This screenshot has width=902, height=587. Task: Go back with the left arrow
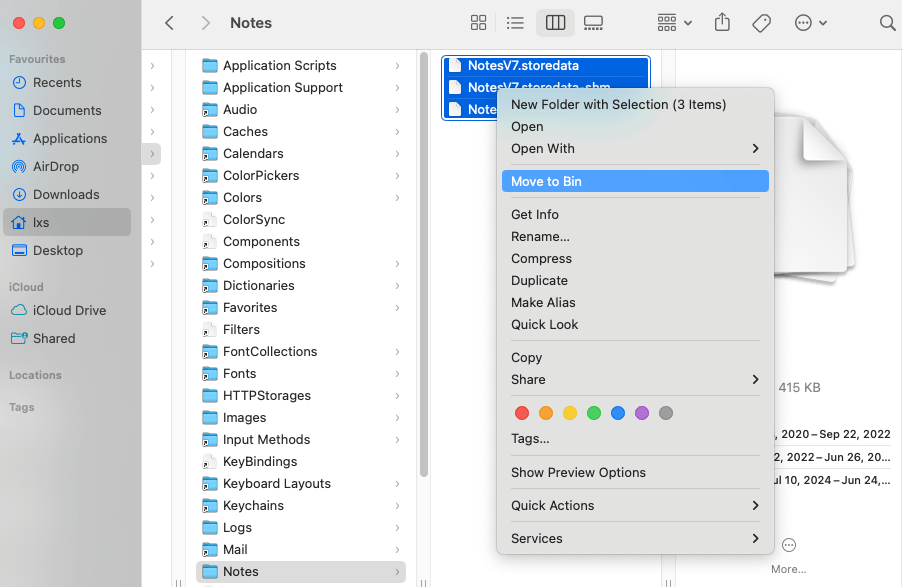coord(170,23)
